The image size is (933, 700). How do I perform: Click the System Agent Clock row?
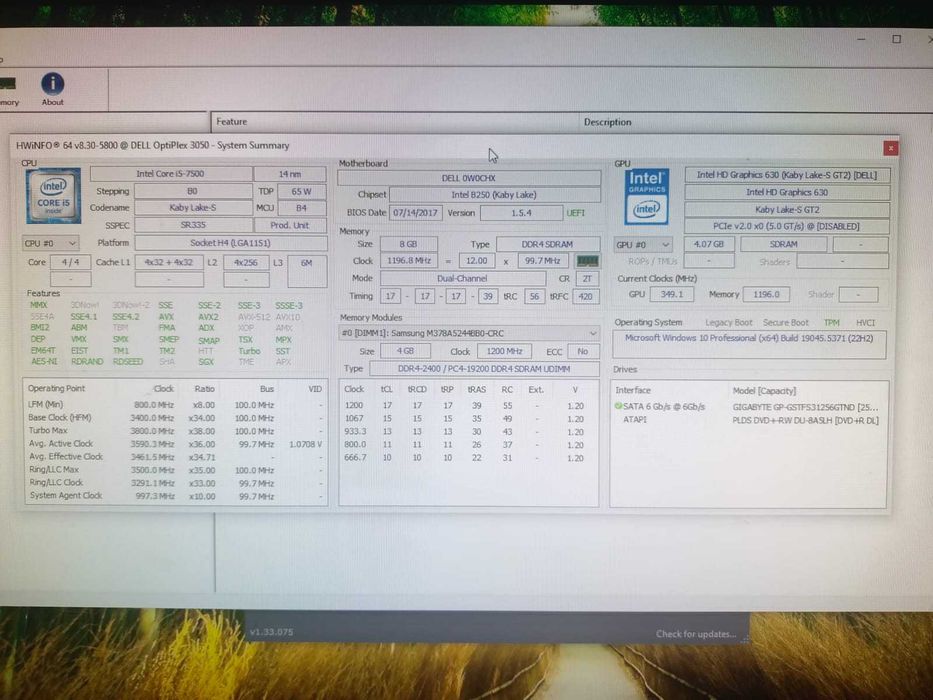176,496
